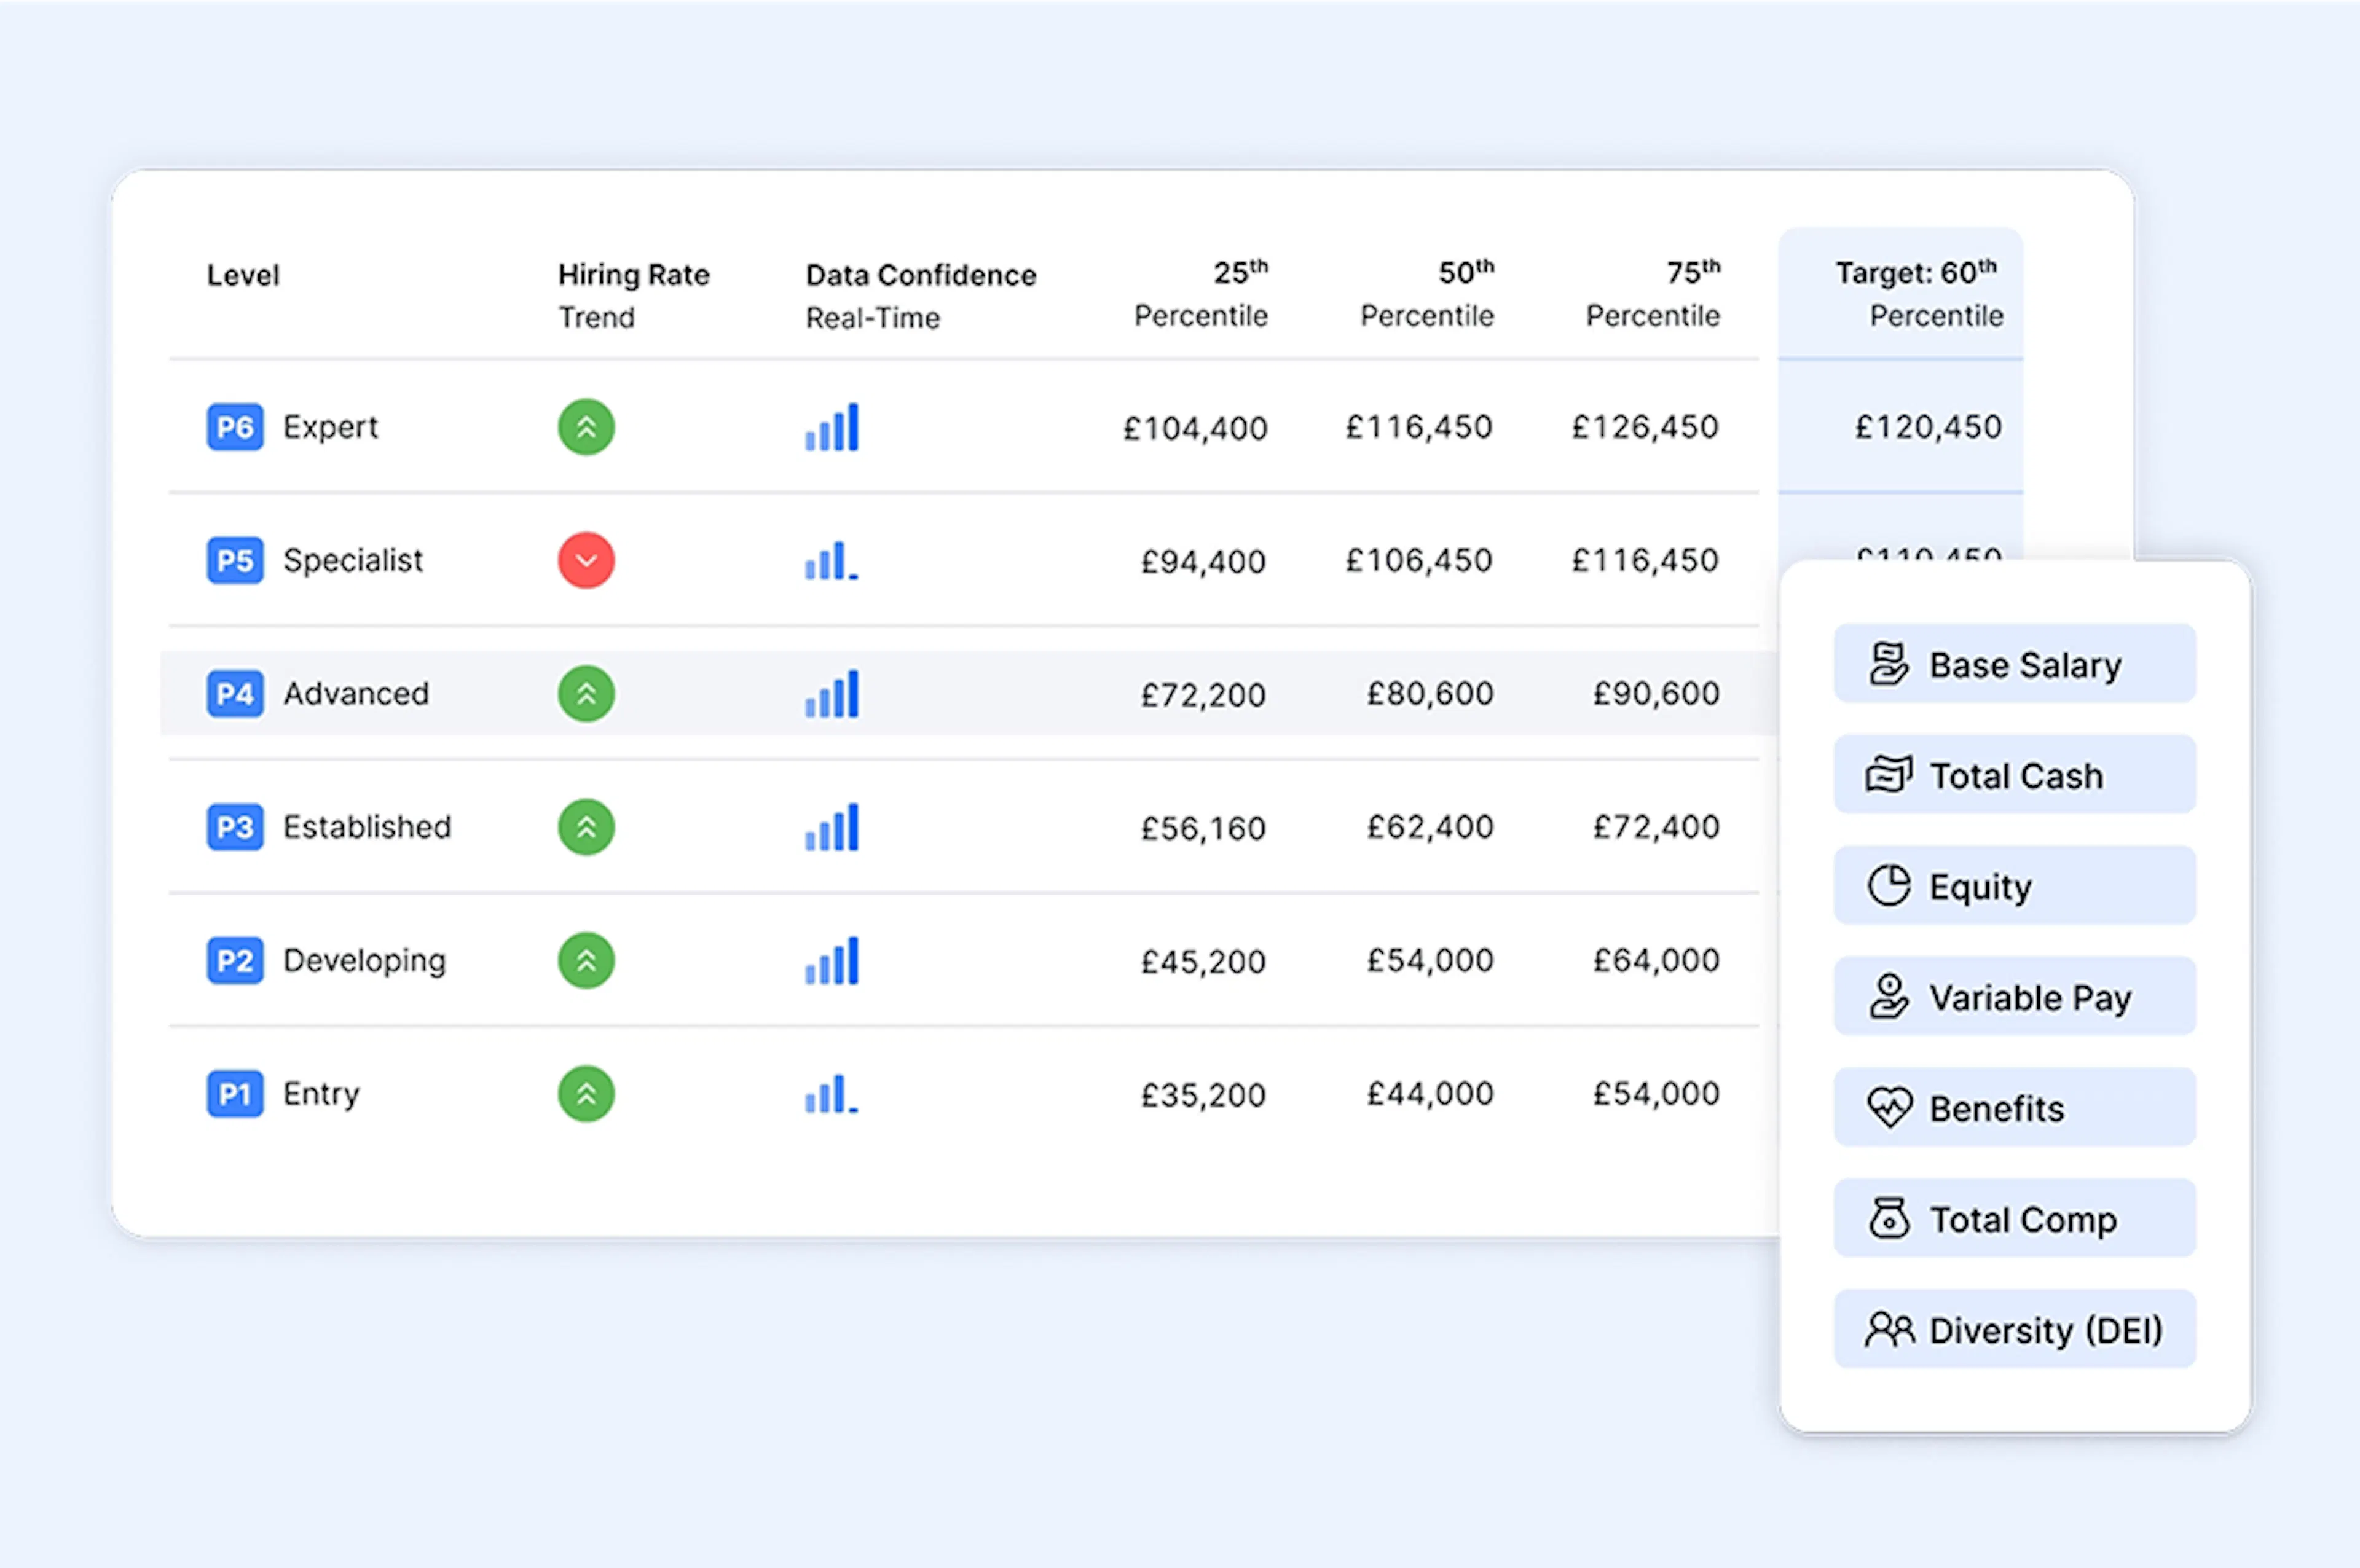Click Developing row green hiring trend icon

tap(586, 960)
